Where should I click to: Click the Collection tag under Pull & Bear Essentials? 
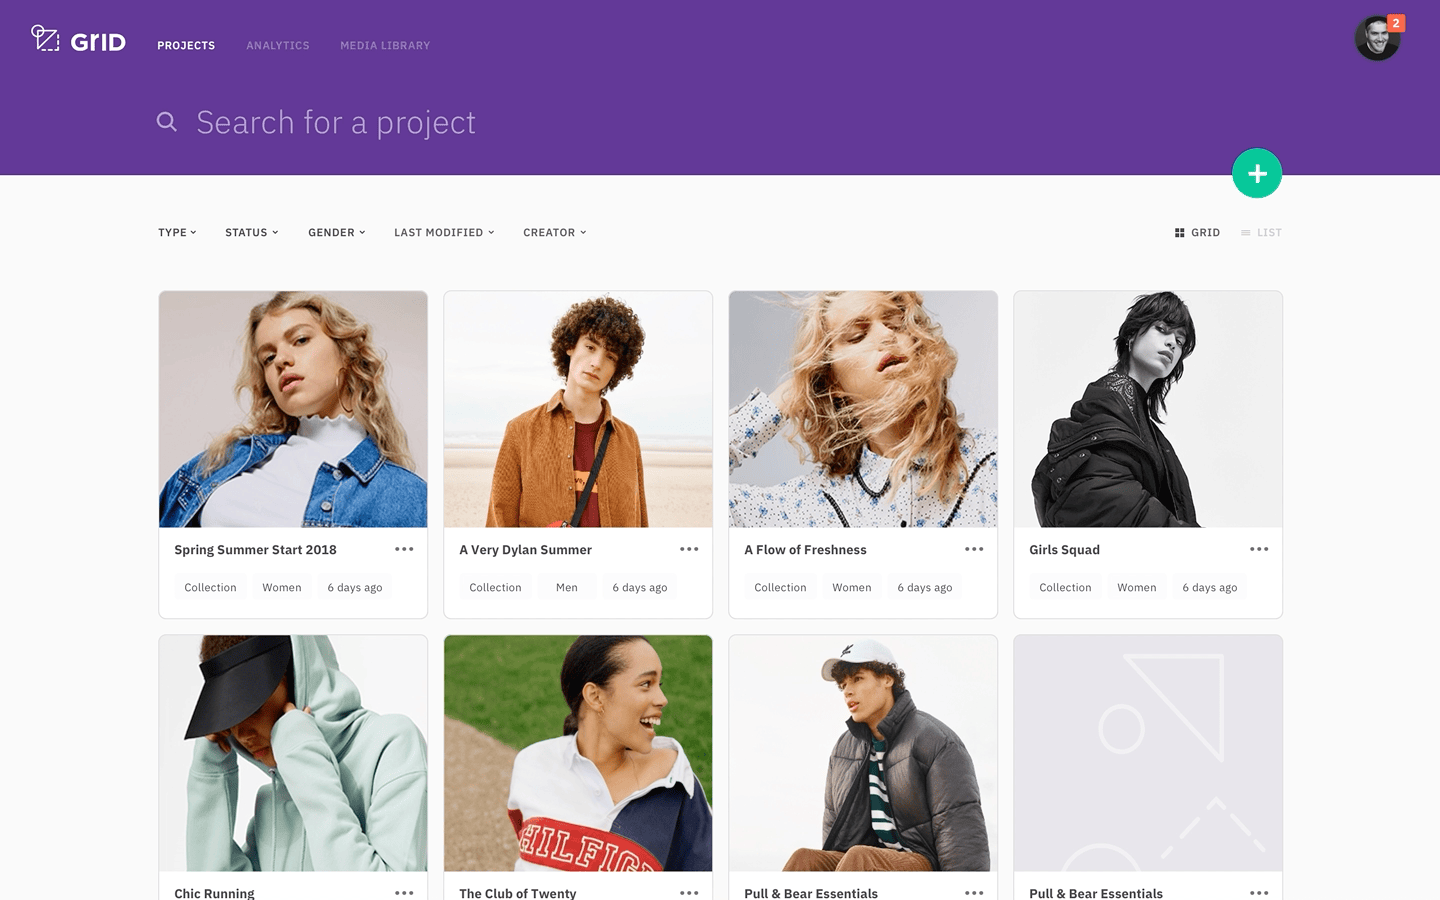coord(780,898)
